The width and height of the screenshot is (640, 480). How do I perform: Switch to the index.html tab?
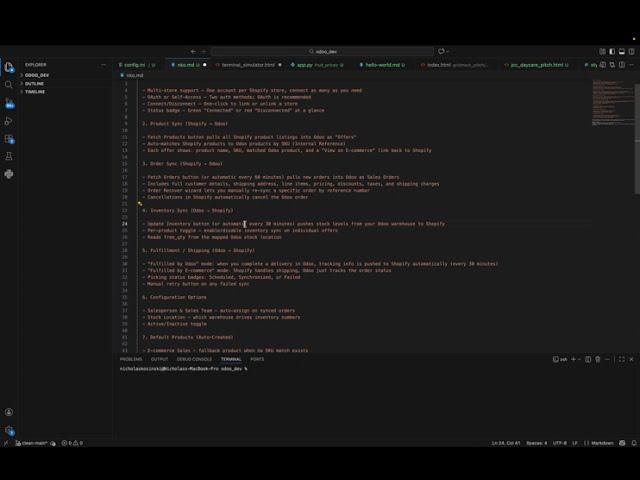coord(457,65)
